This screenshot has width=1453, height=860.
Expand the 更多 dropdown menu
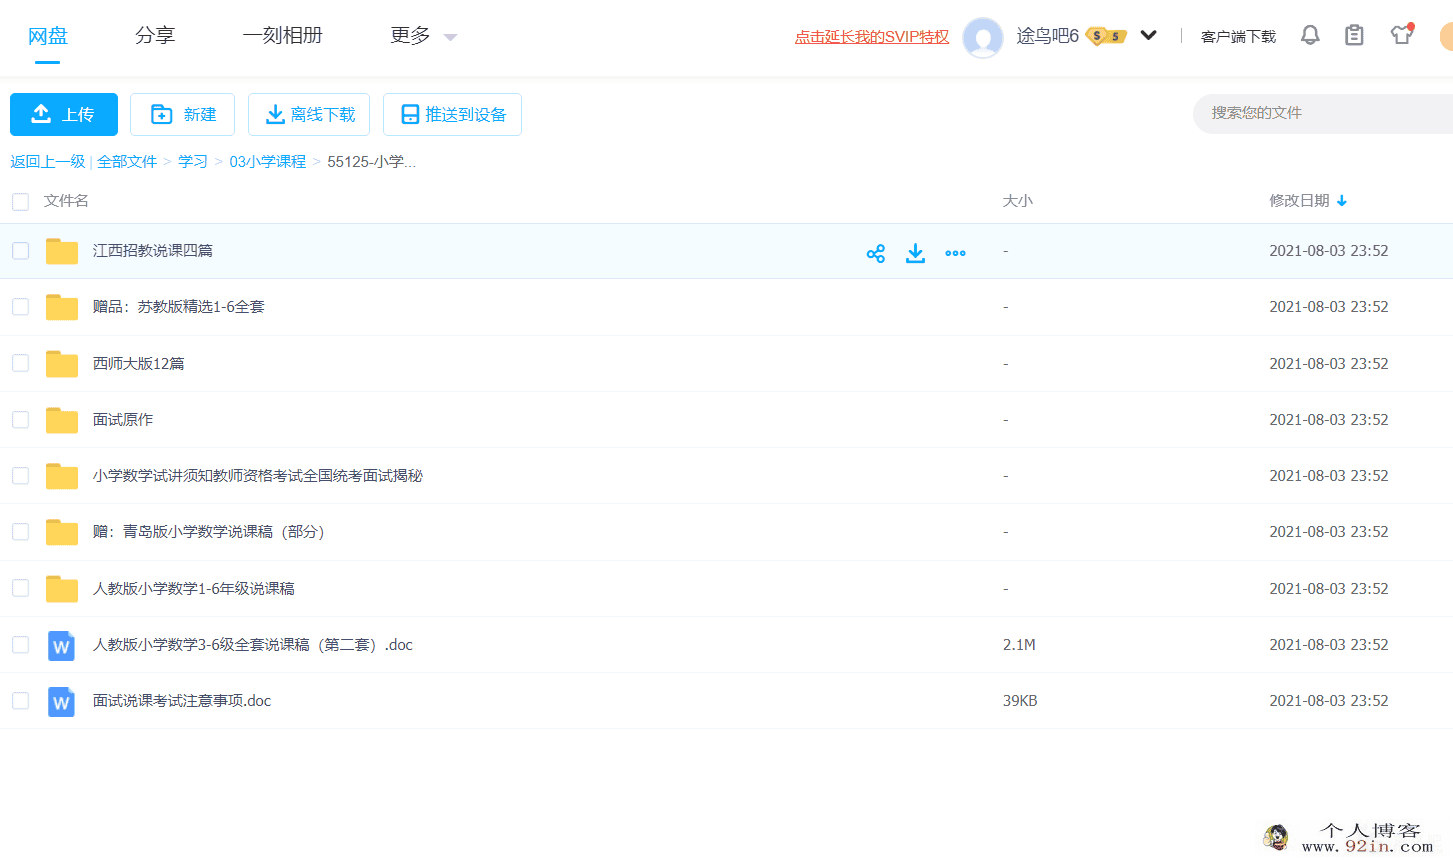(x=423, y=36)
